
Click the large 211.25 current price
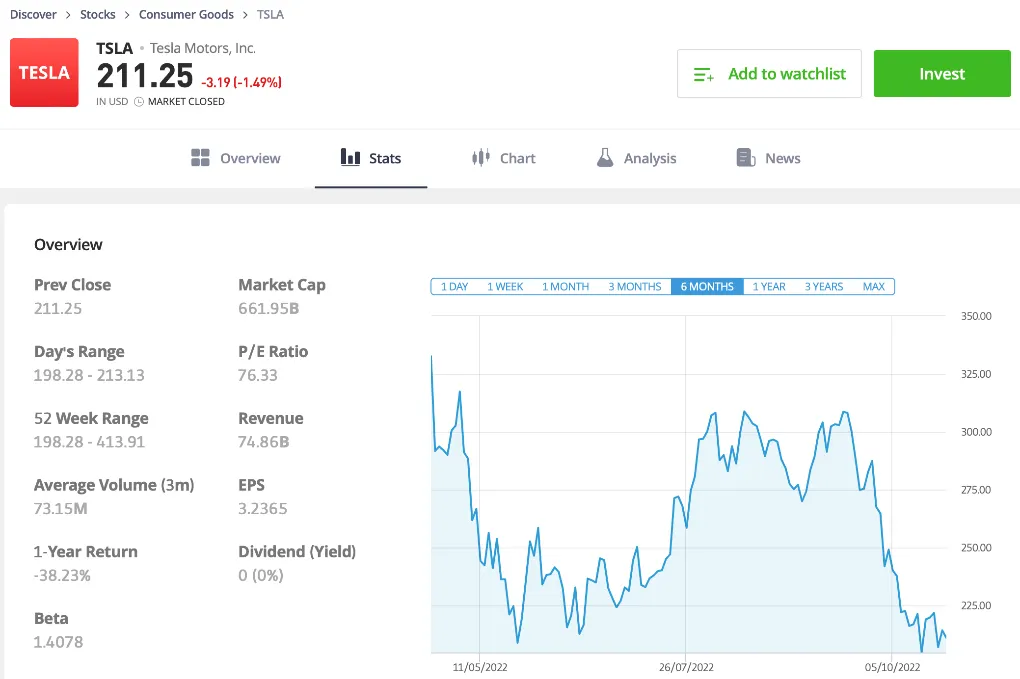(145, 76)
